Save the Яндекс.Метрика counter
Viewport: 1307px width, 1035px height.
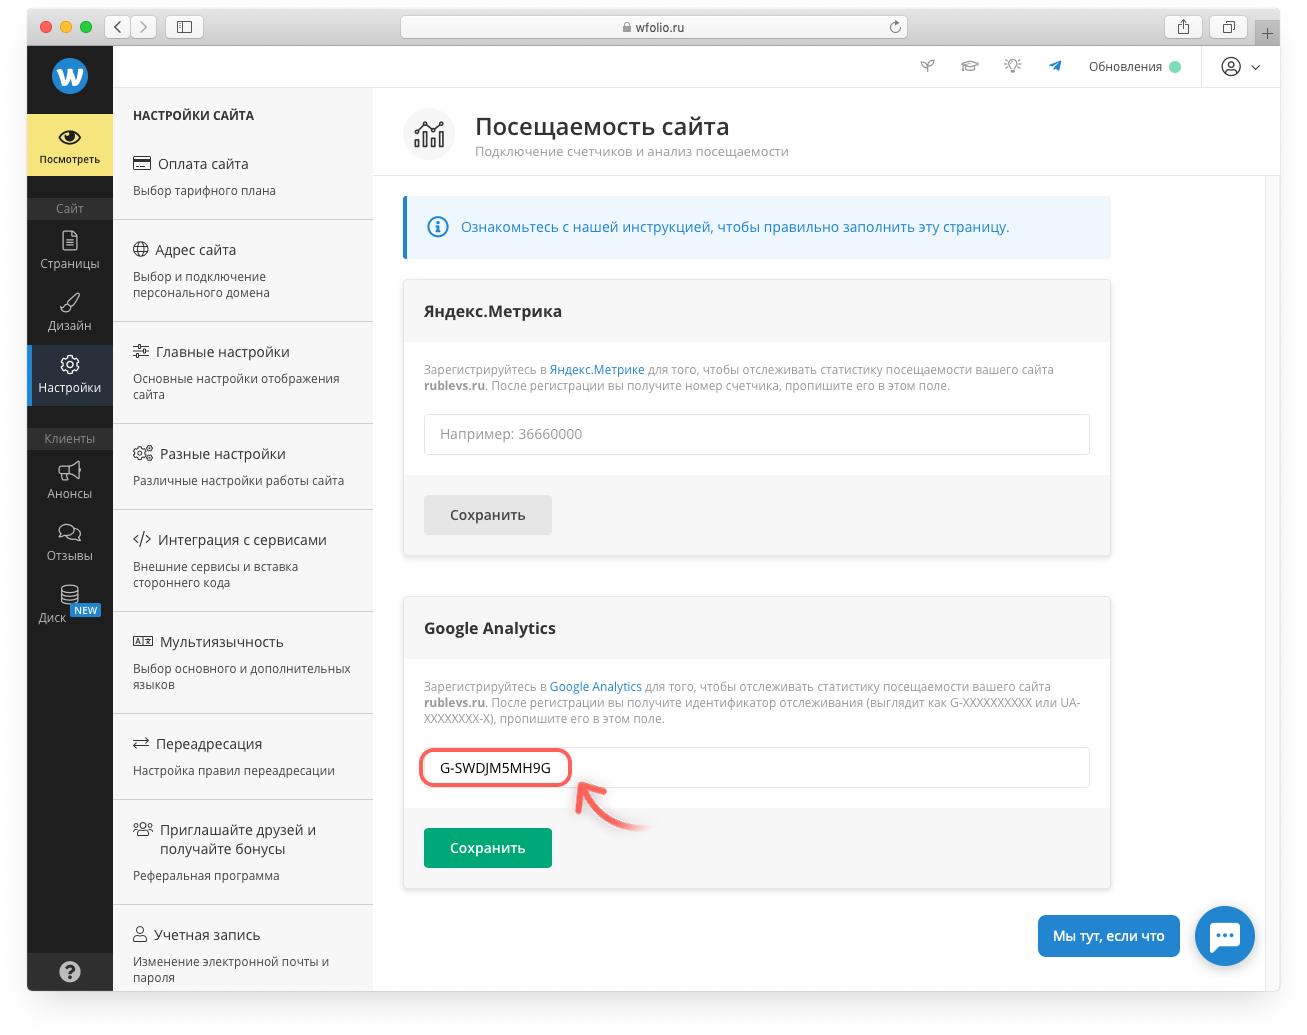(488, 515)
